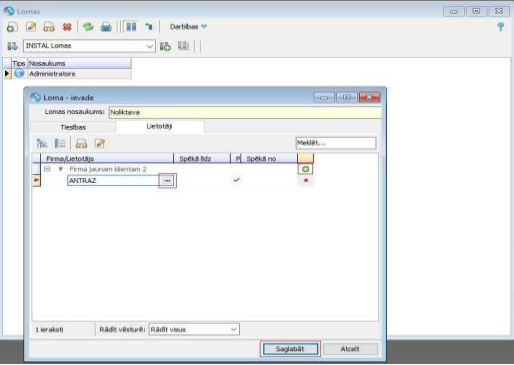Image resolution: width=514 pixels, height=365 pixels.
Task: Click the Atcelt button
Action: tap(350, 349)
